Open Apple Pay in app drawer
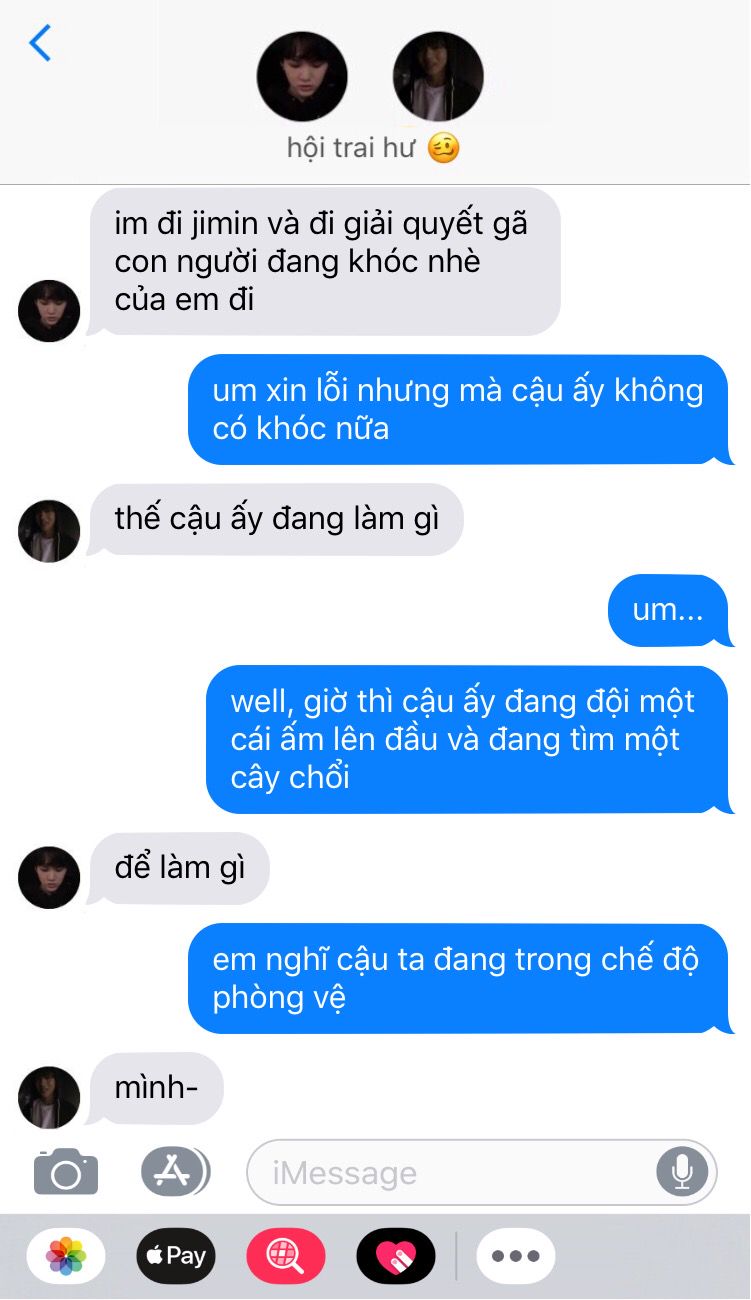This screenshot has height=1300, width=751. coord(176,1256)
